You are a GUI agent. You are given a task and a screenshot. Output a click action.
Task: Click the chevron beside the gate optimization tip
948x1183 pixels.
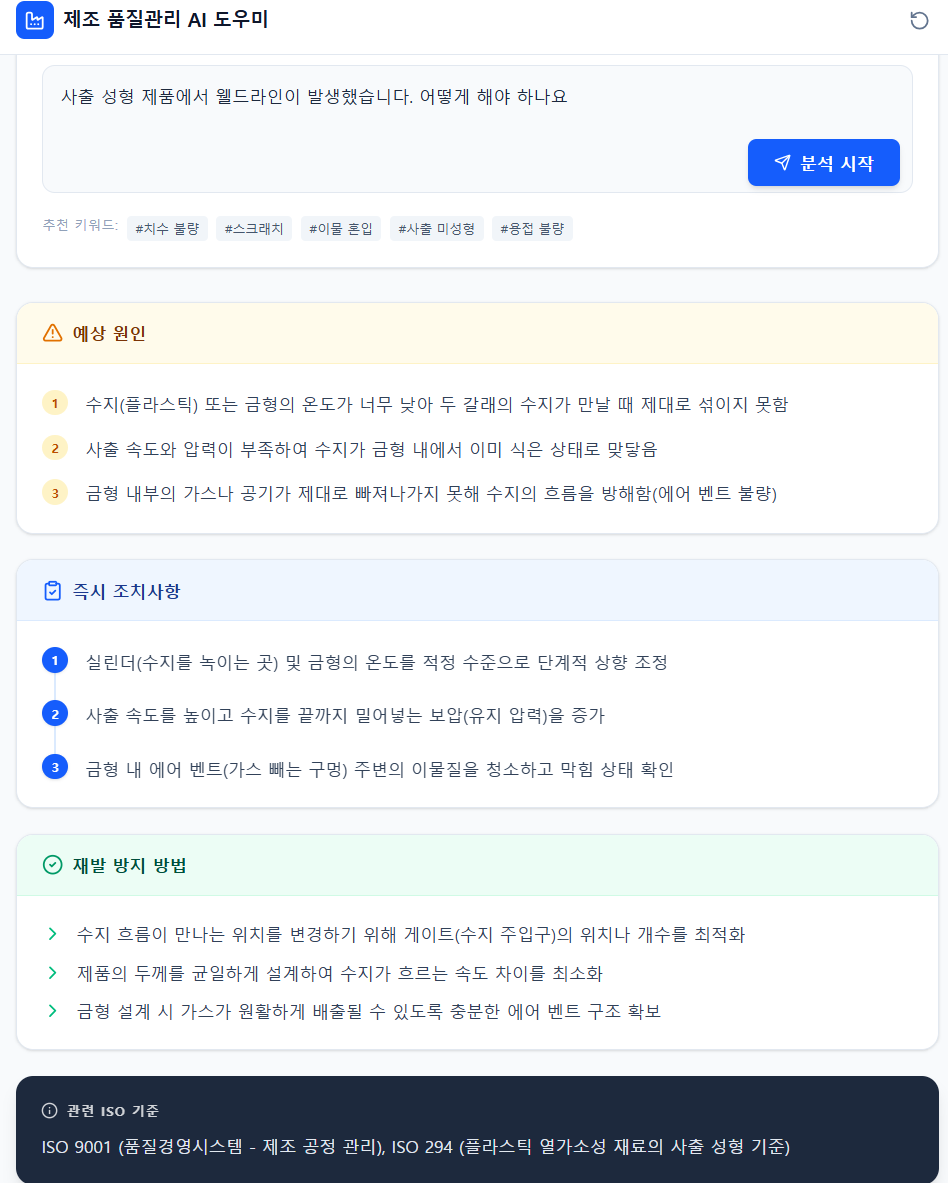coord(53,934)
